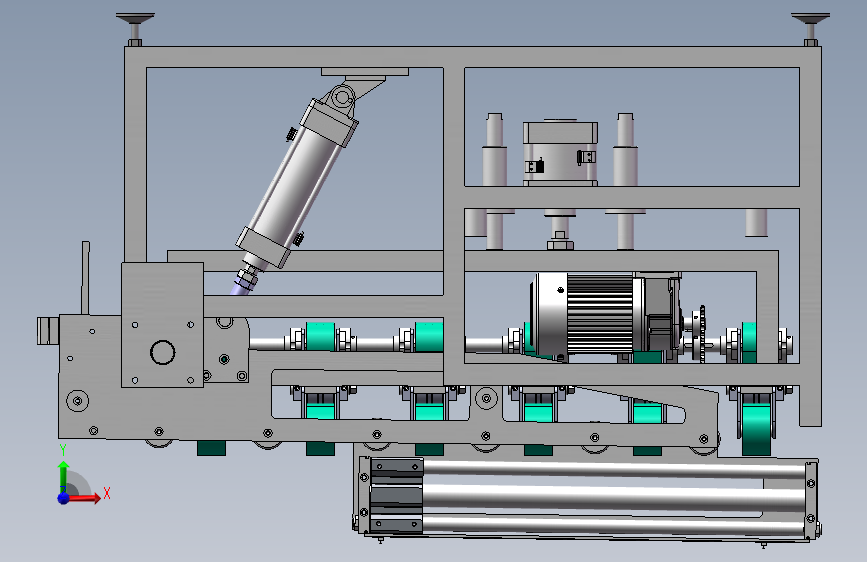This screenshot has height=562, width=867.
Task: Click the "Y" axis label
Action: click(63, 450)
